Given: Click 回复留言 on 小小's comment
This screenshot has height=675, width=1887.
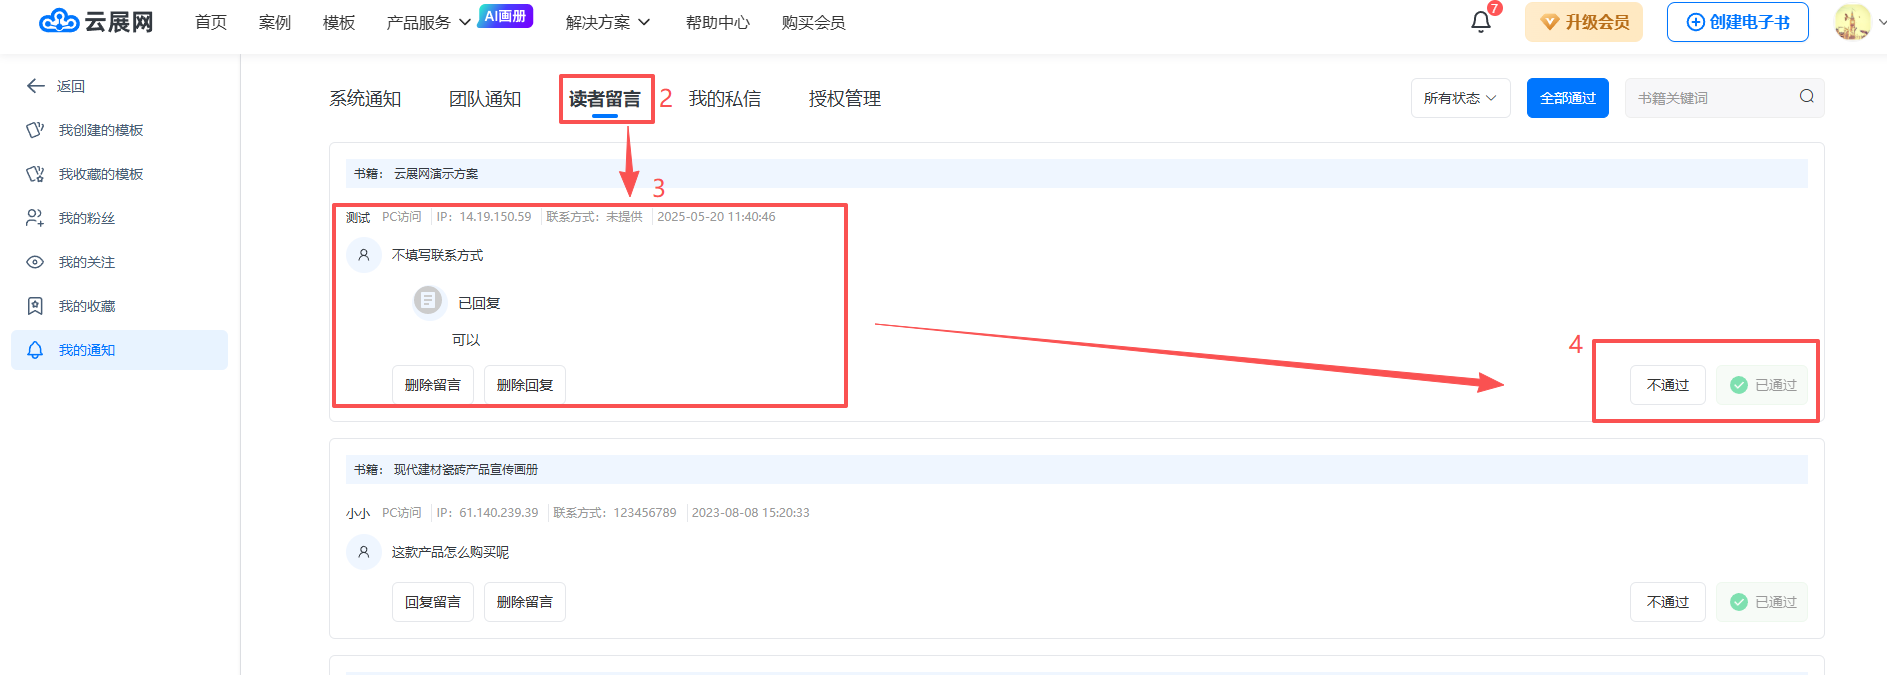Looking at the screenshot, I should pyautogui.click(x=432, y=602).
